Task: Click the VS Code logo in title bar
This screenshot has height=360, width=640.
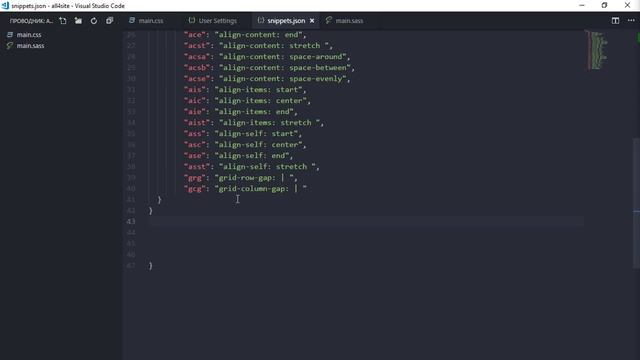Action: pos(5,6)
